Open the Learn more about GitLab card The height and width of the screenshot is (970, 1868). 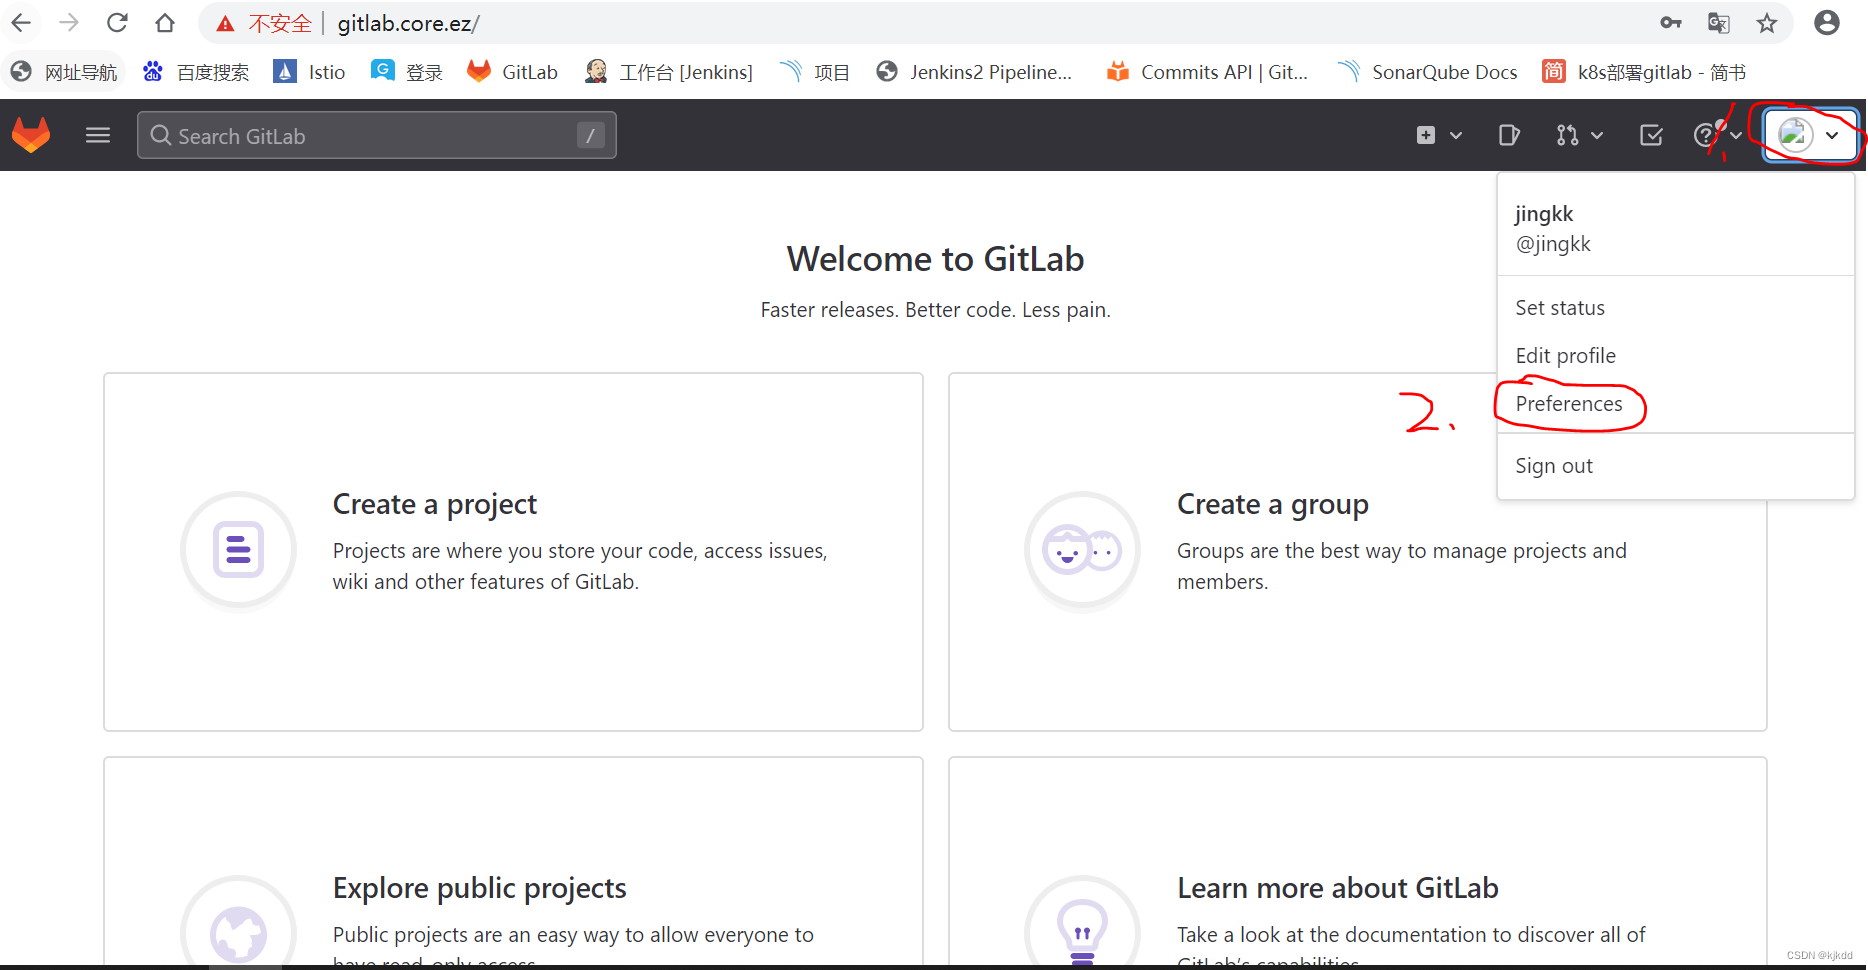point(1357,861)
